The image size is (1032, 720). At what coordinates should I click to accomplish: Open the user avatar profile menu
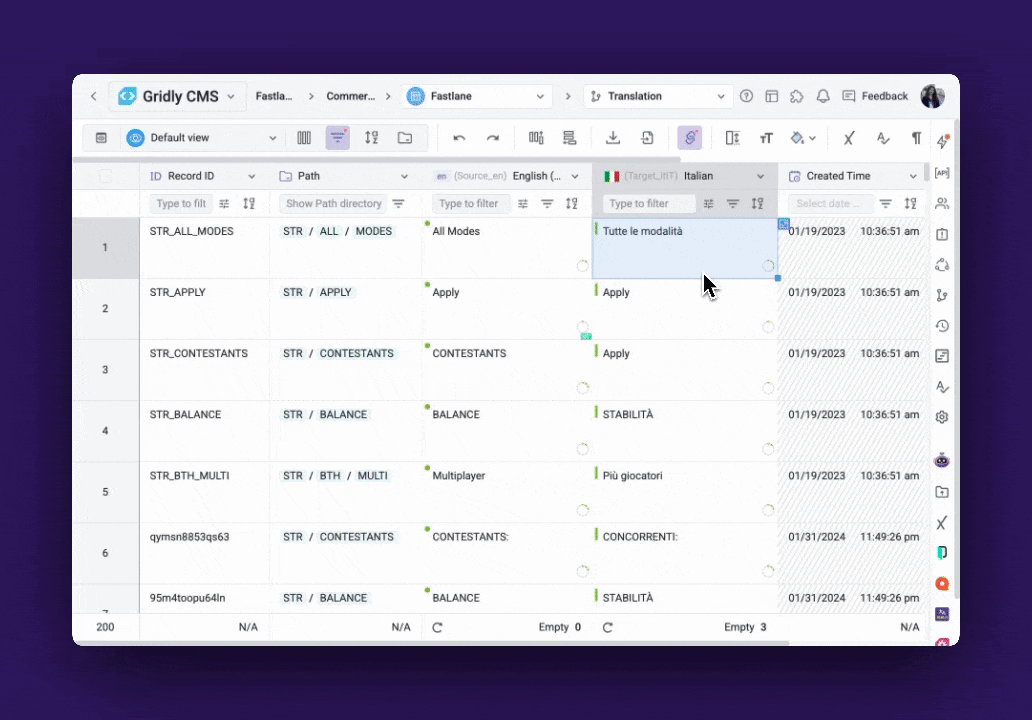pos(933,96)
